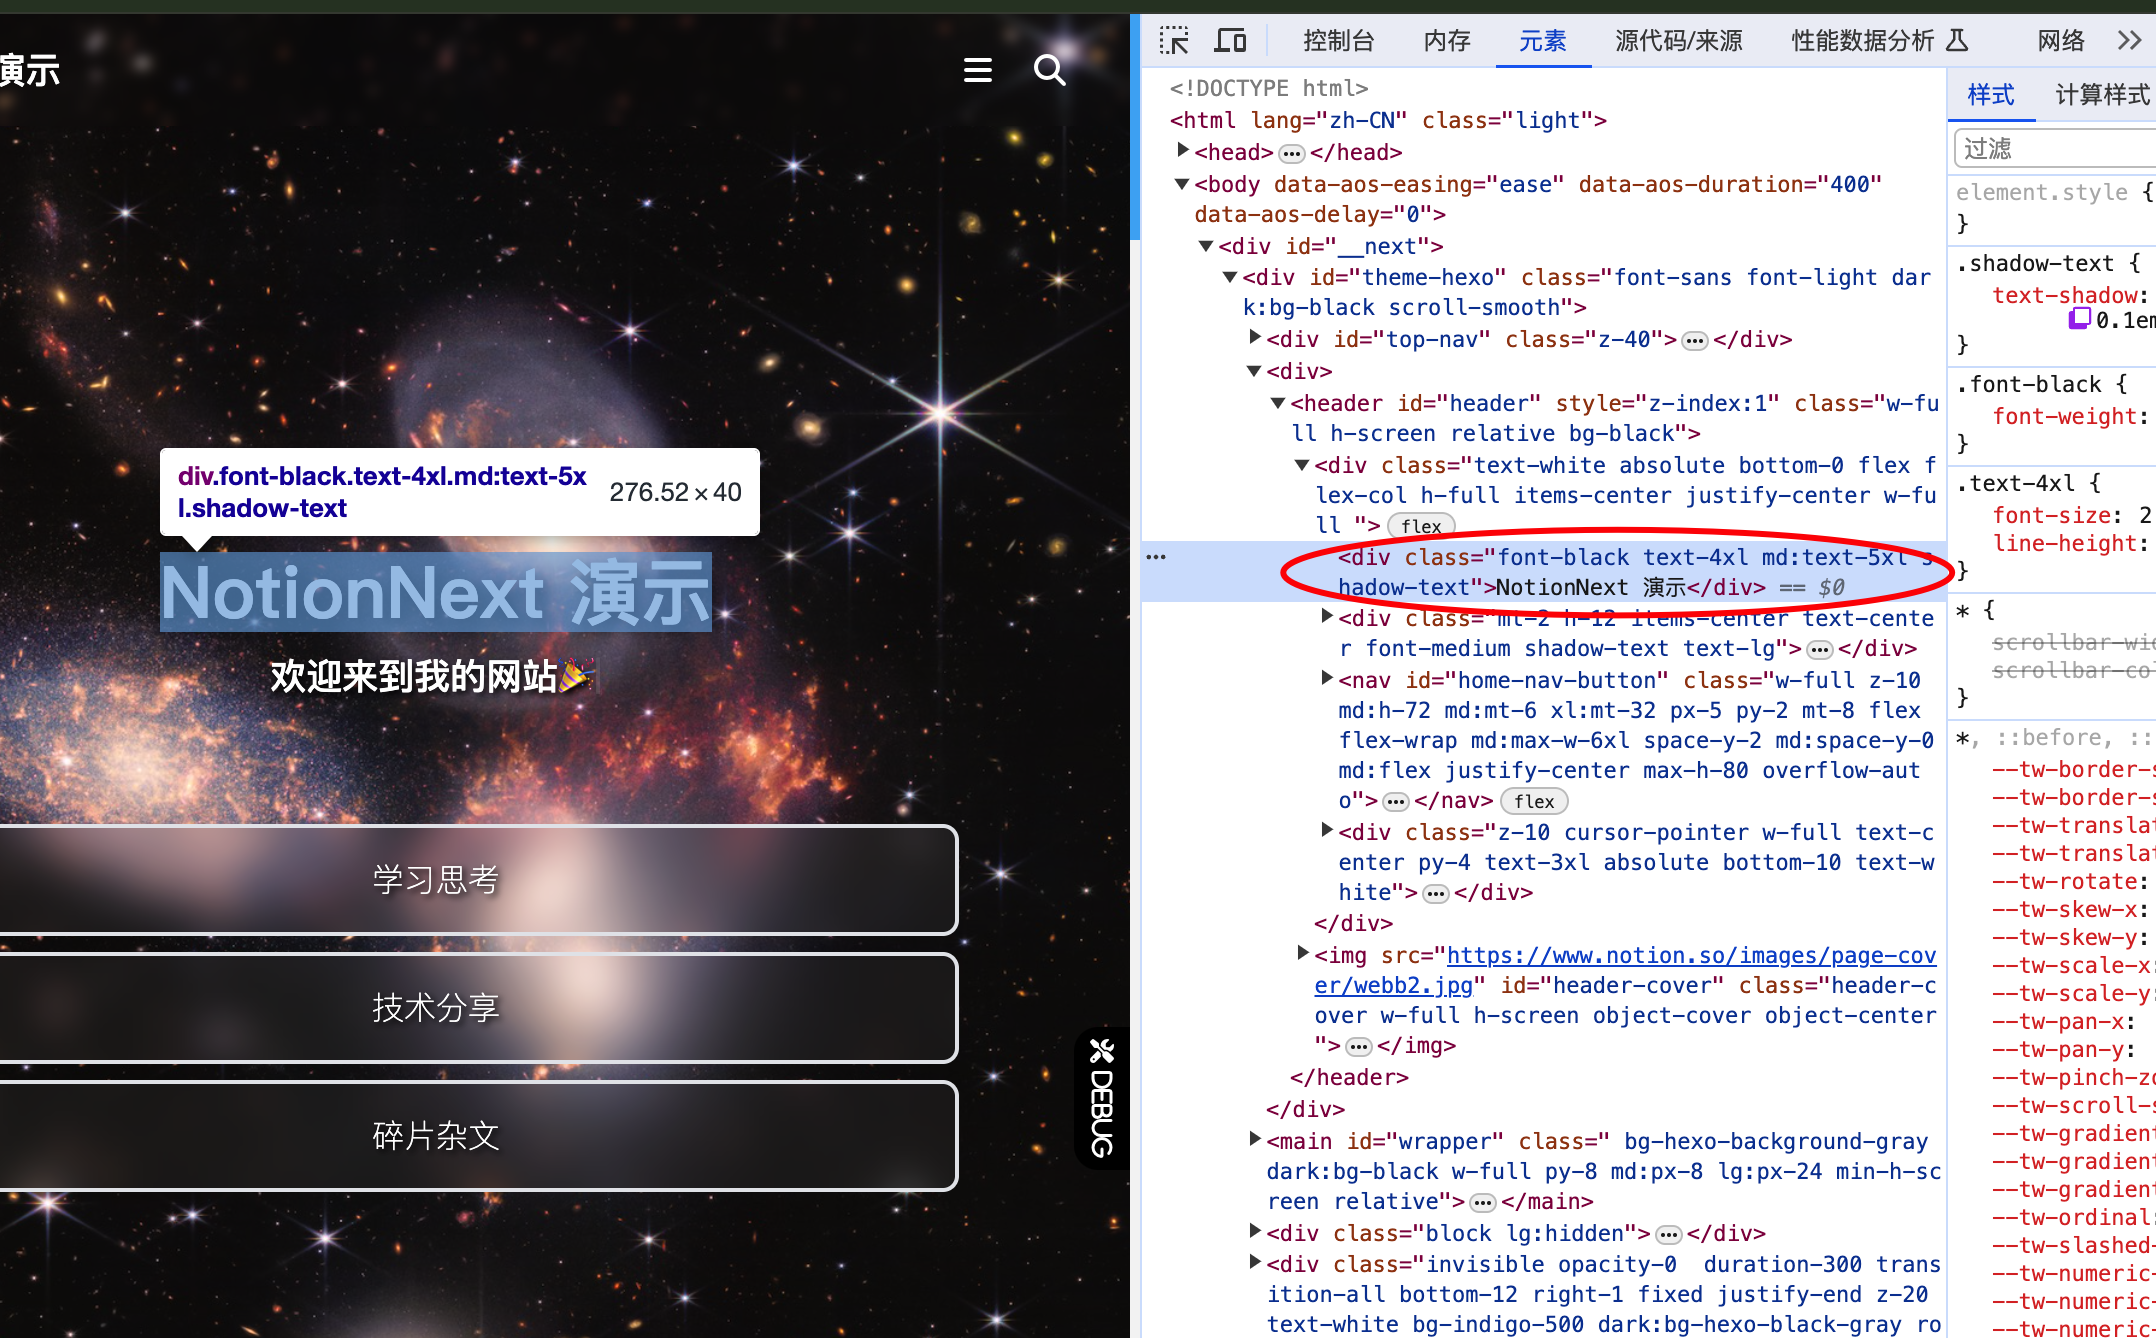Select the 元素 tab
Viewport: 2156px width, 1338px height.
1543,41
